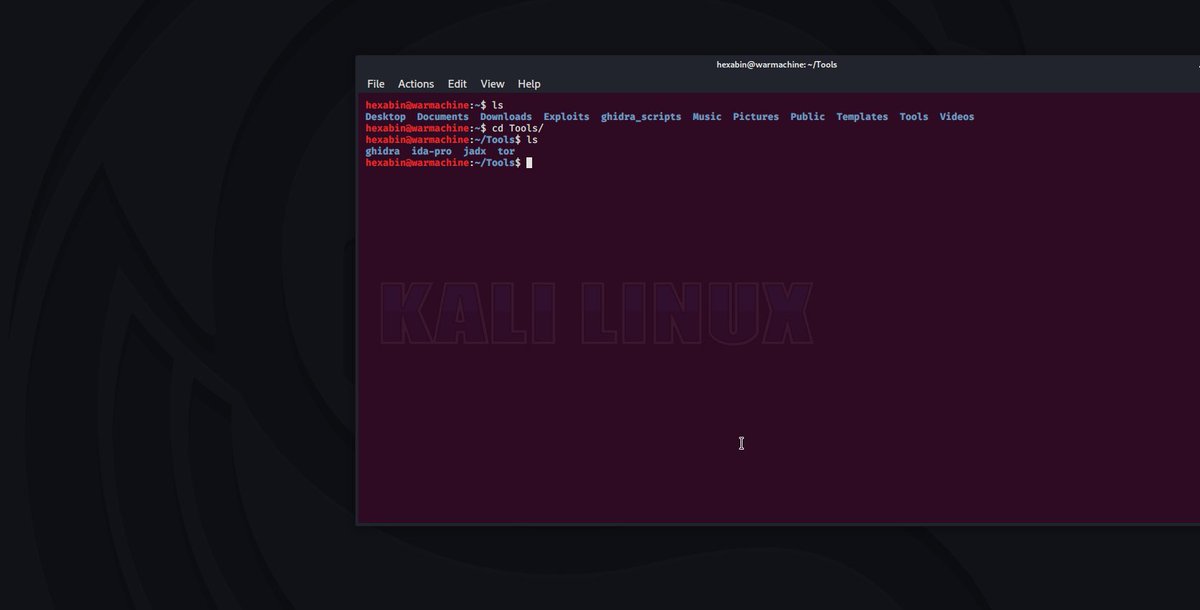Click the tor folder name

click(x=506, y=151)
